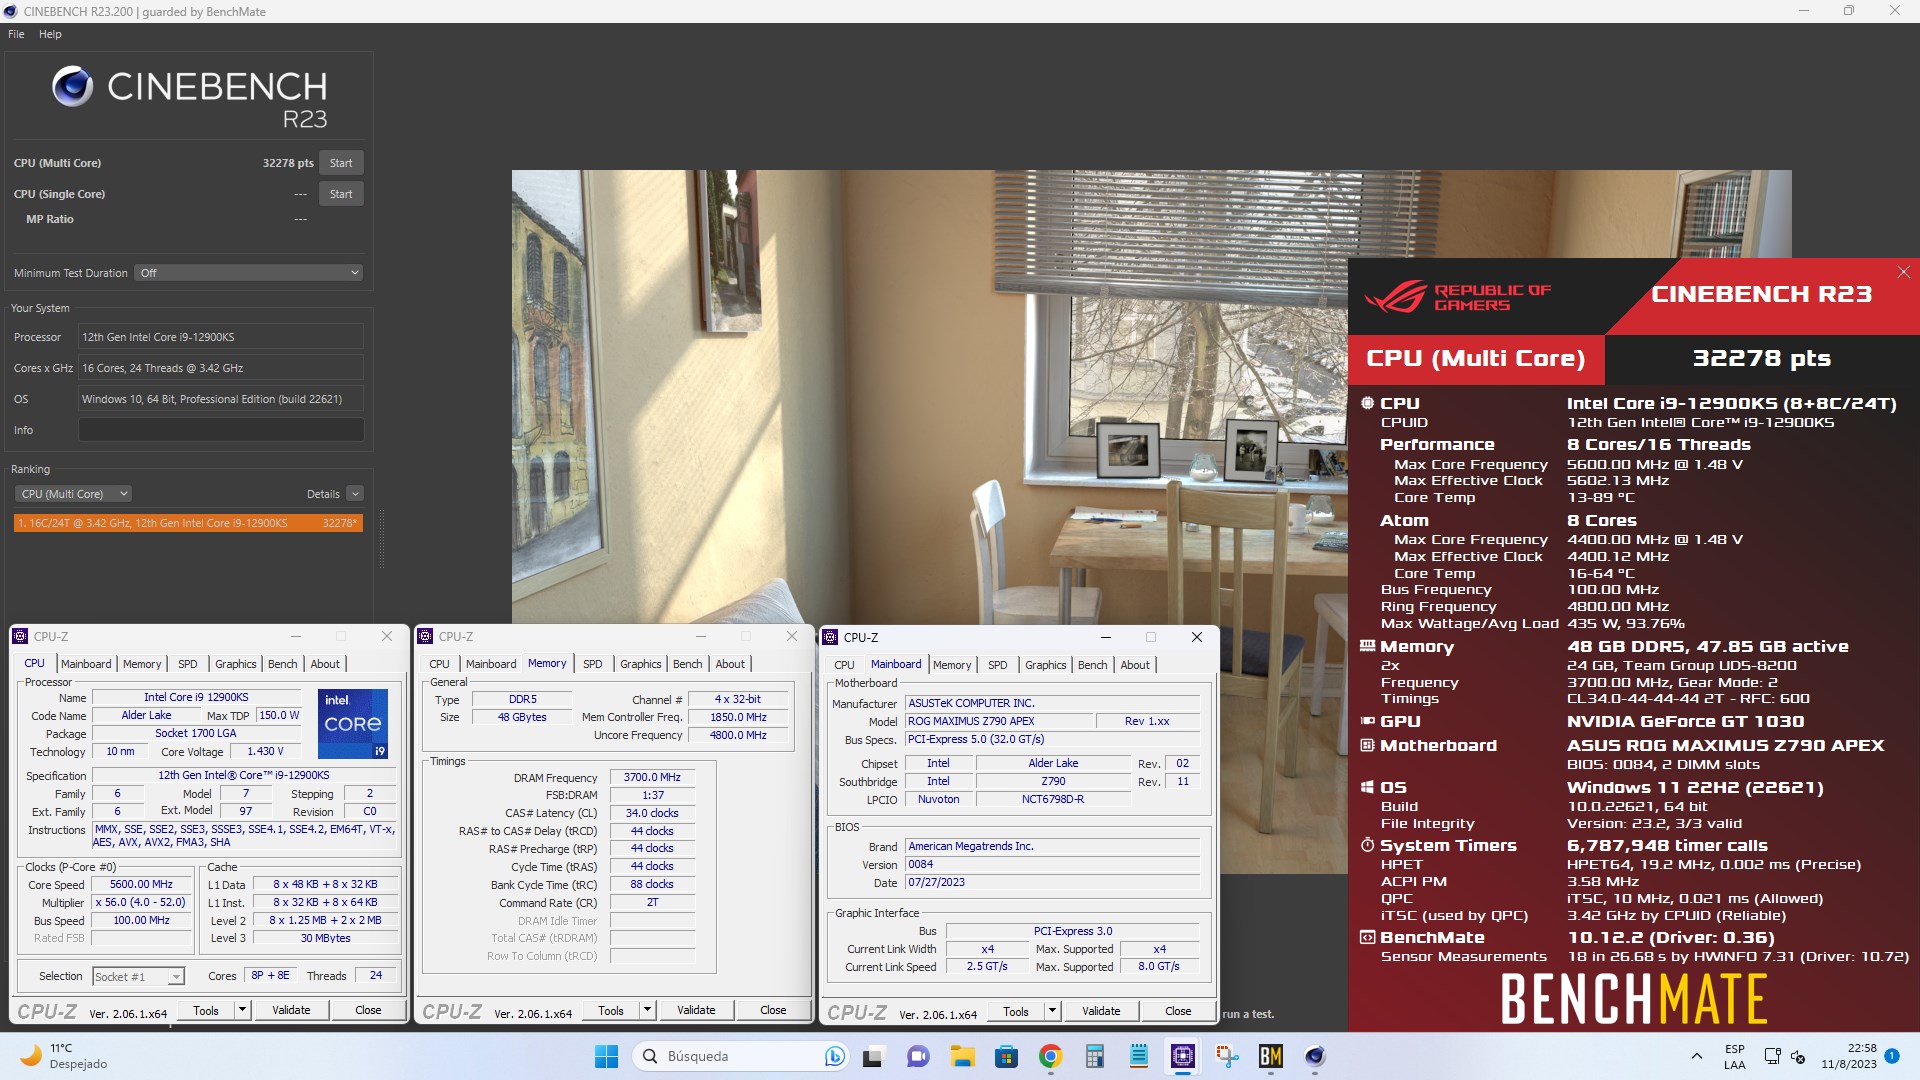Click the BenchMate window icon in Cinebench title bar
This screenshot has width=1920, height=1080.
10,11
